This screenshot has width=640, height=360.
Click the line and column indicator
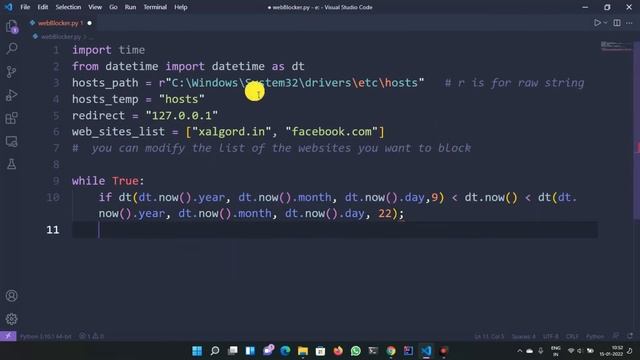tap(489, 337)
